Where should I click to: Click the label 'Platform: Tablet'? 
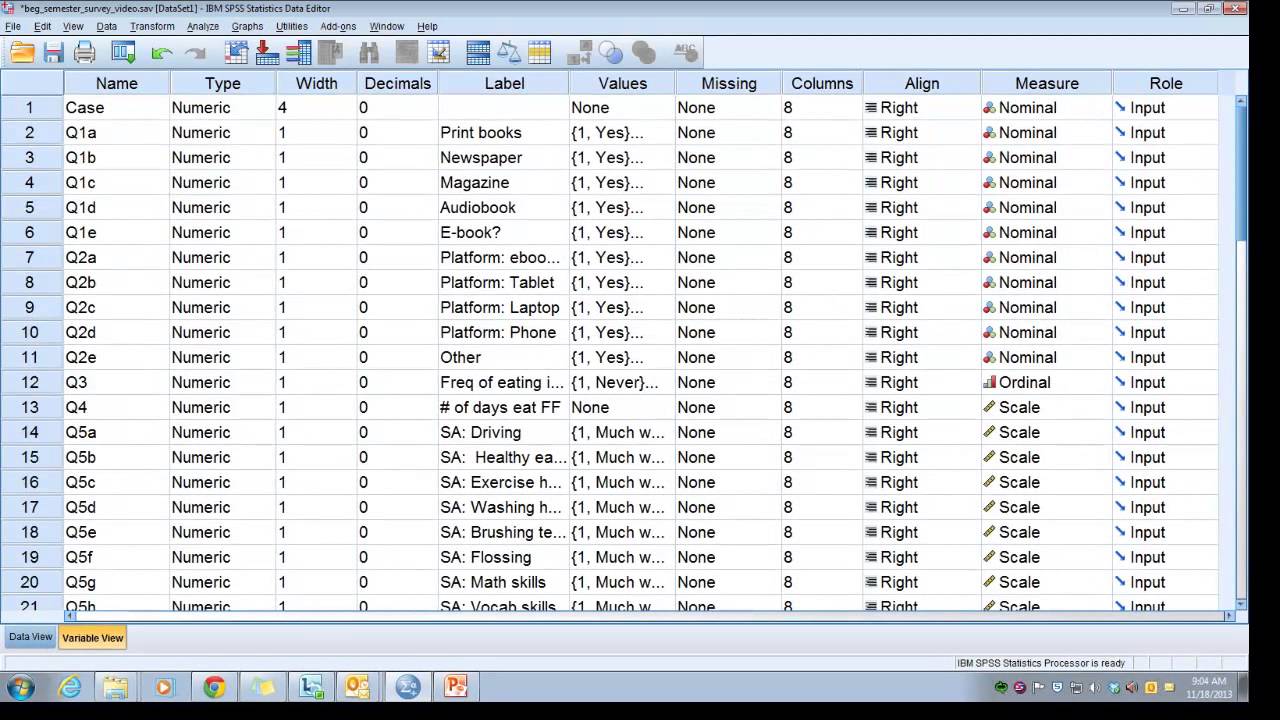(497, 282)
